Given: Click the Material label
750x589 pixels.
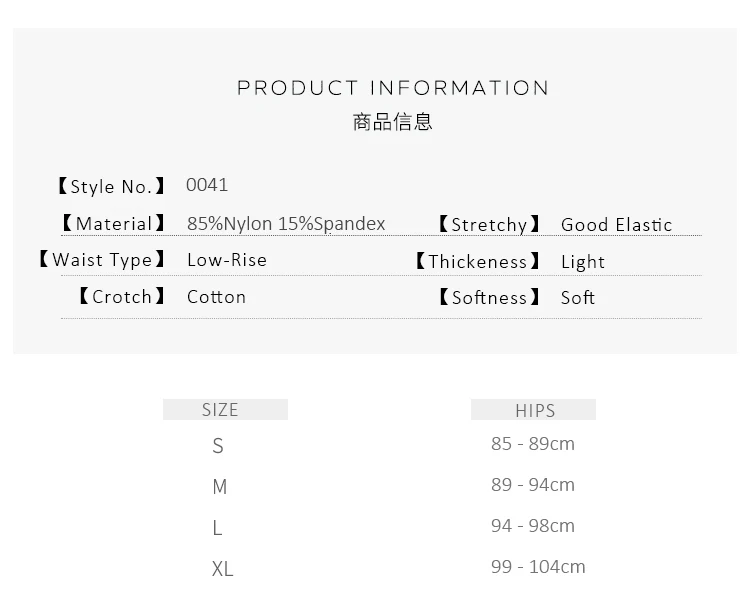Looking at the screenshot, I should click(x=113, y=223).
